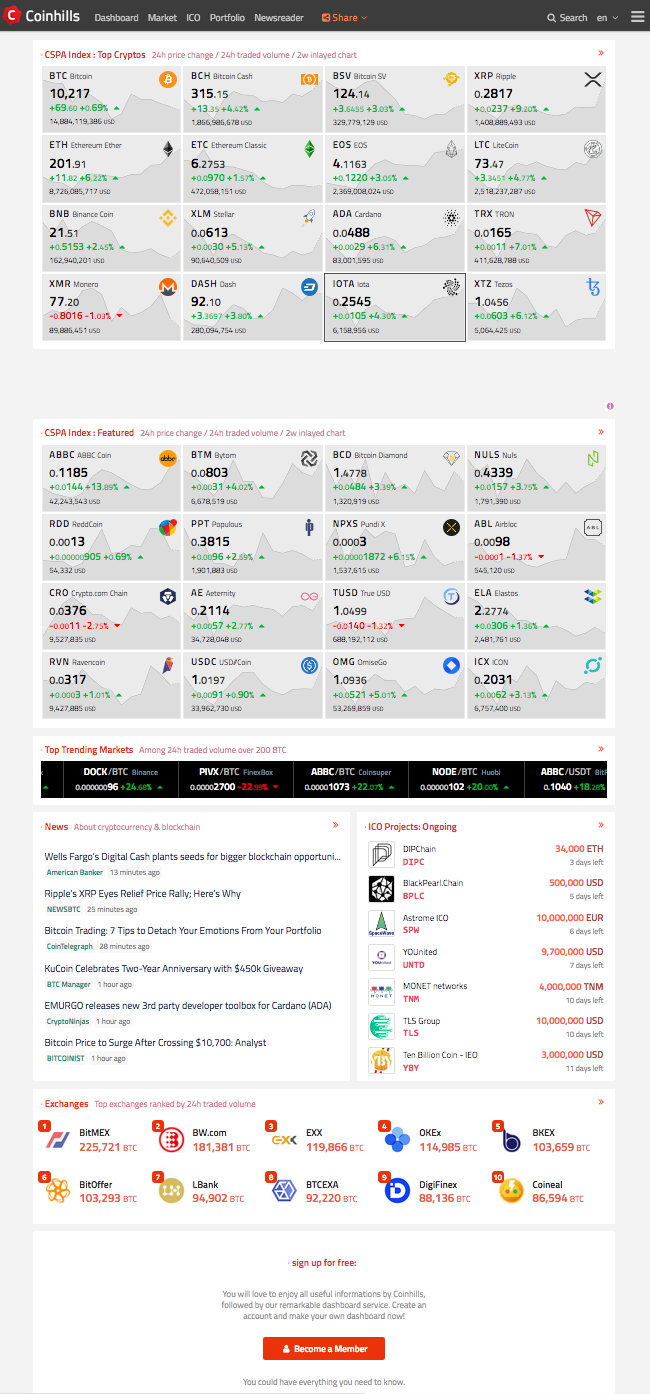The image size is (650, 1394).
Task: Click the Cardano logo icon
Action: pos(452,218)
